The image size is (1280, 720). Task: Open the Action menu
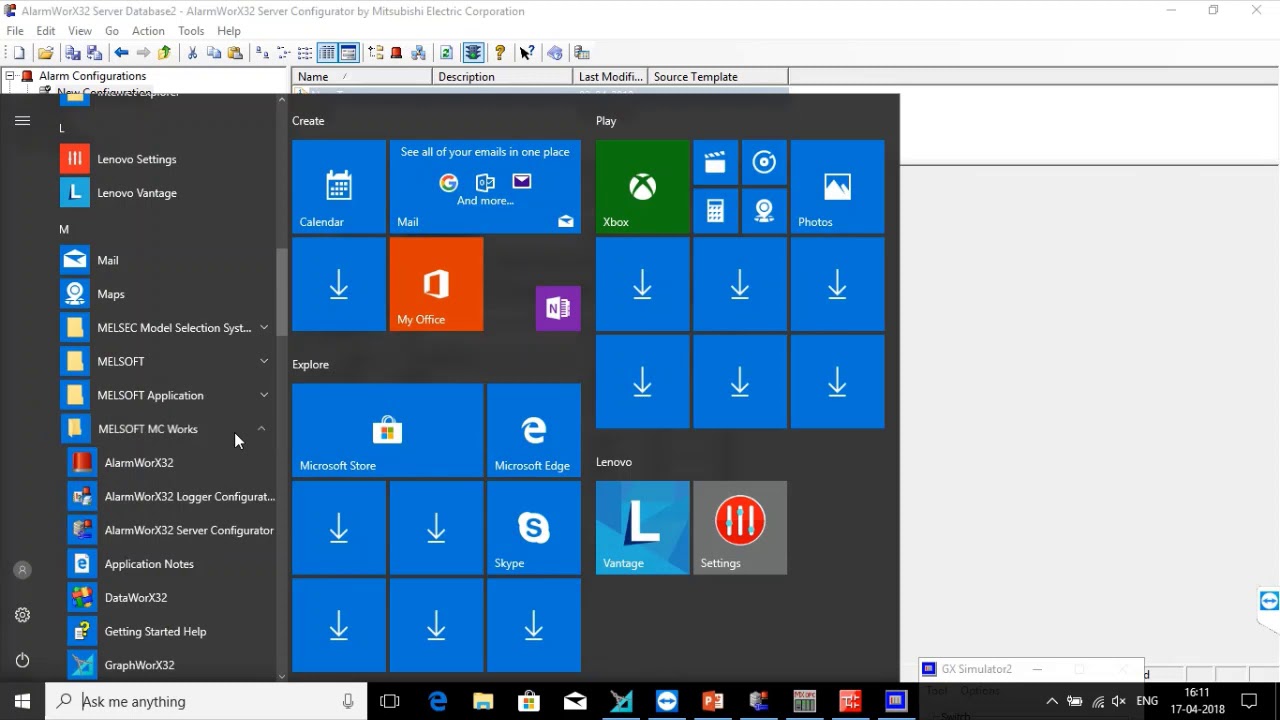pyautogui.click(x=148, y=31)
